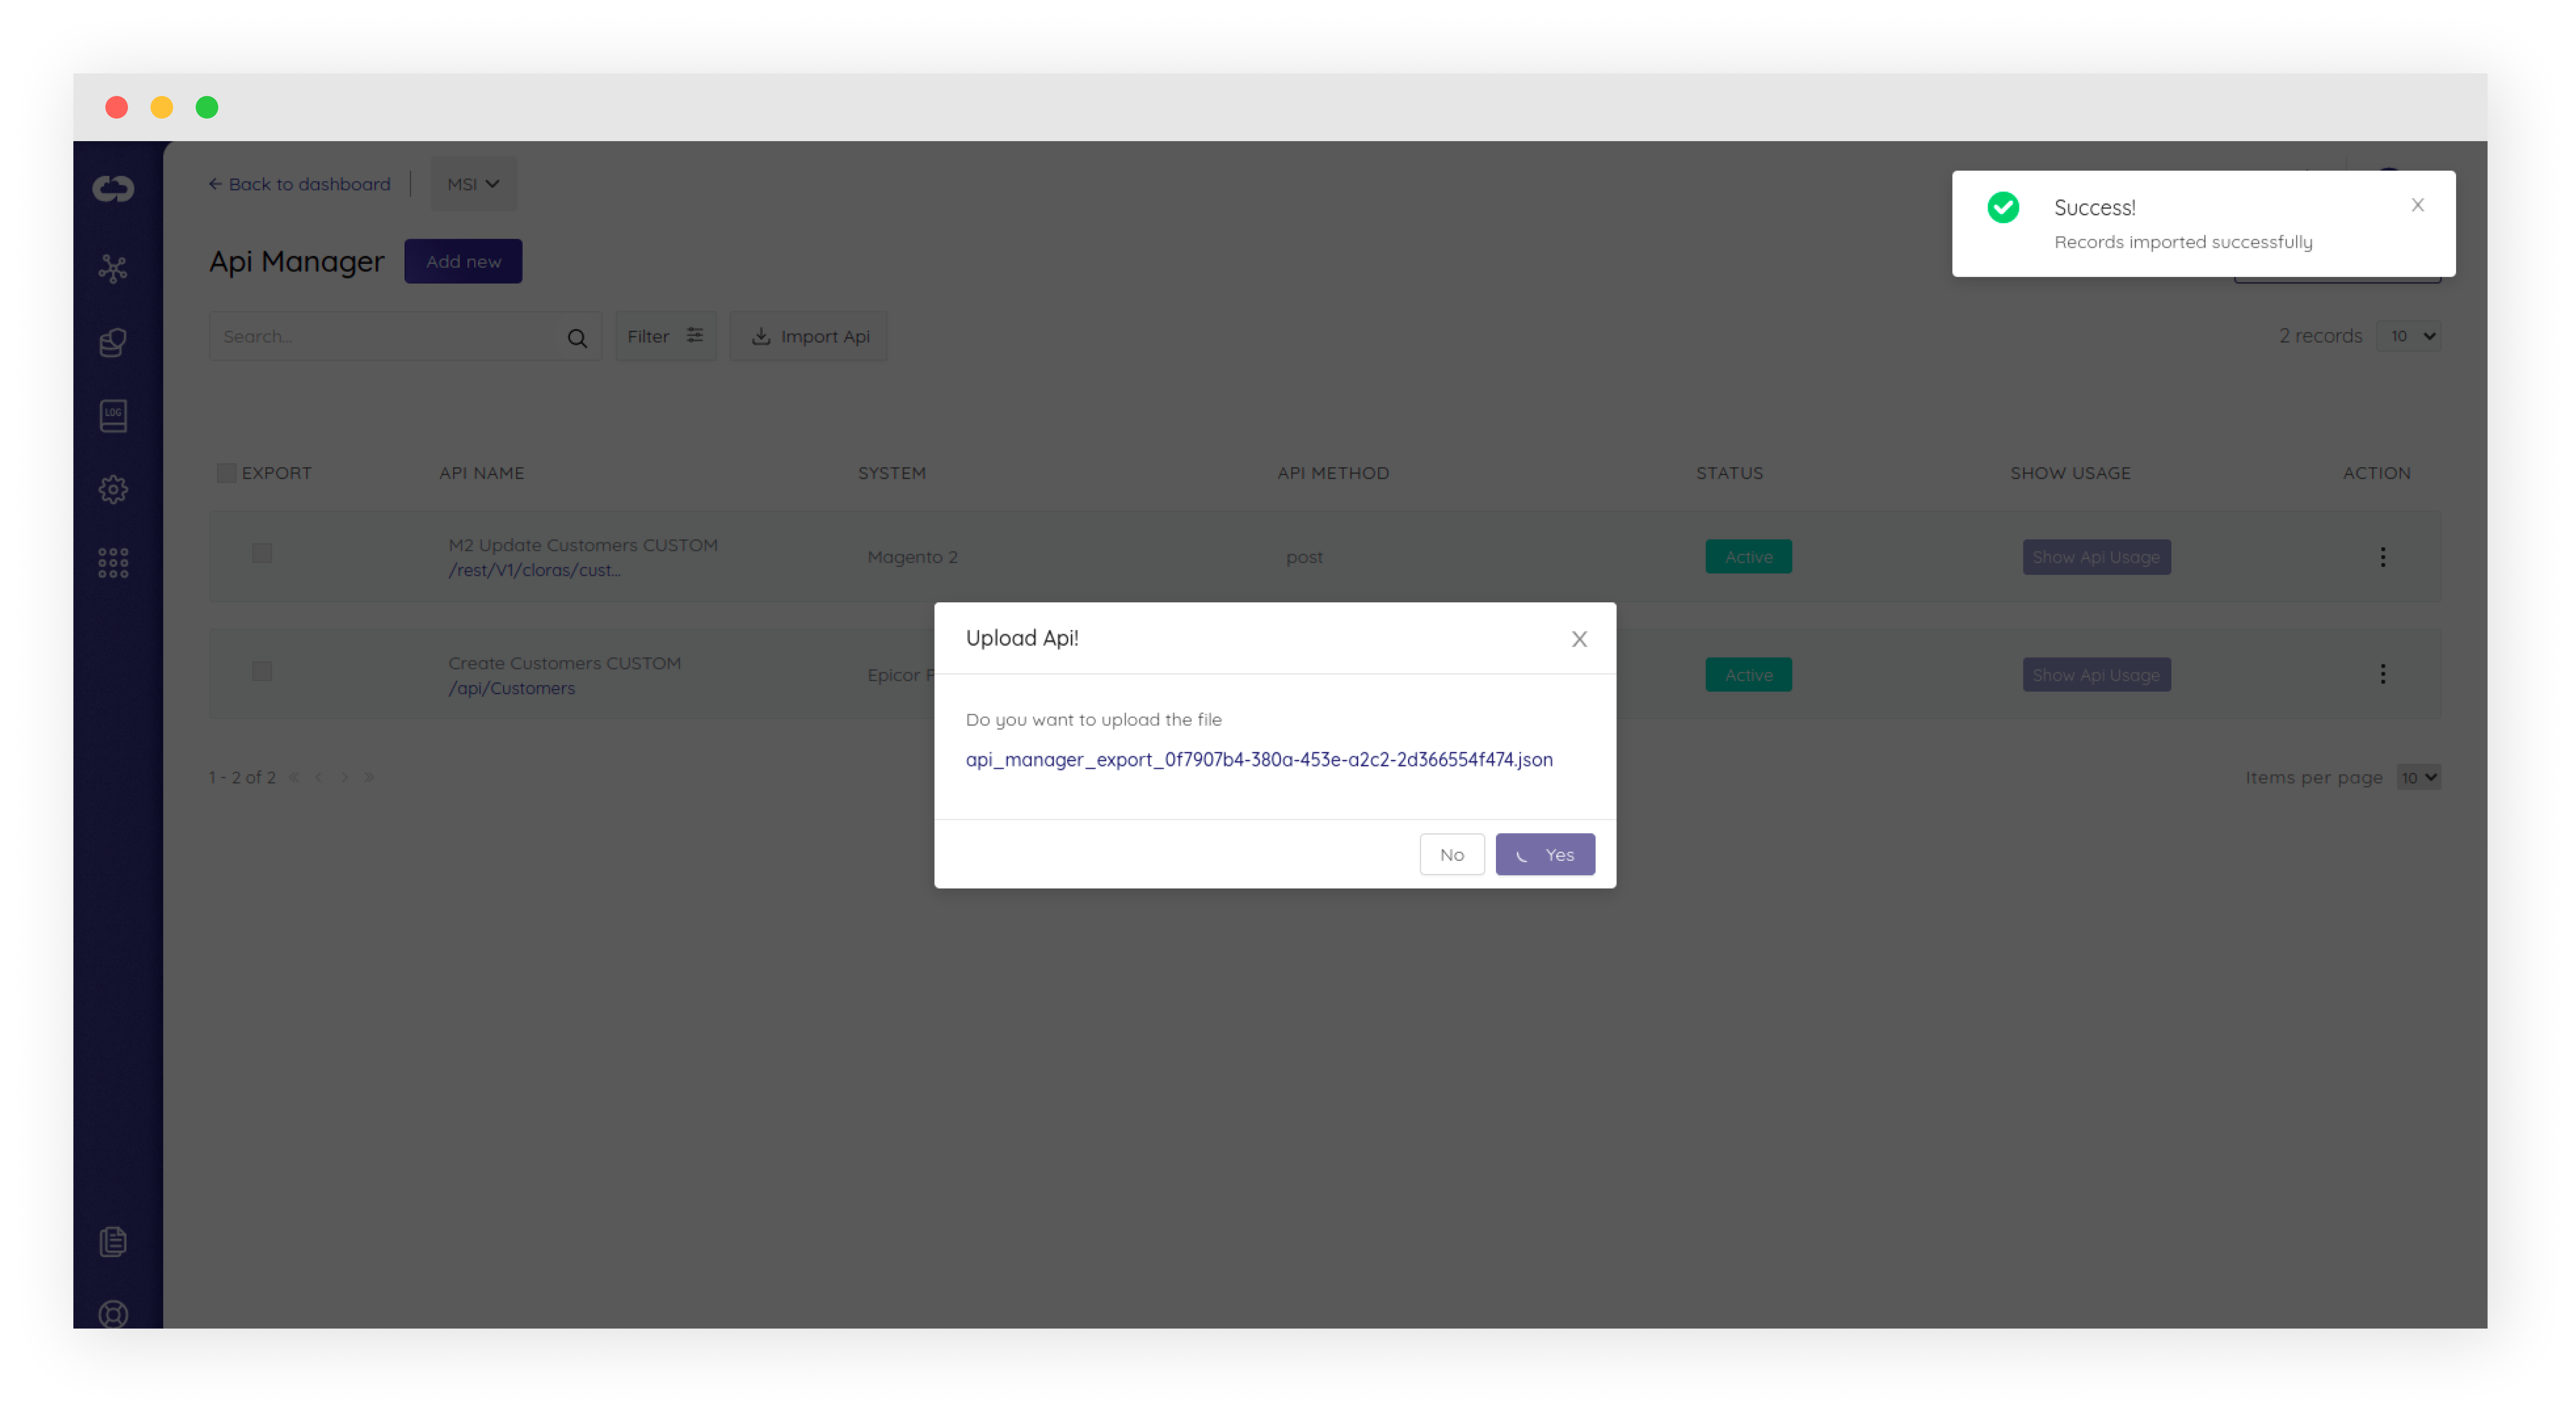This screenshot has width=2576, height=1417.
Task: Click API NAME column header
Action: (482, 473)
